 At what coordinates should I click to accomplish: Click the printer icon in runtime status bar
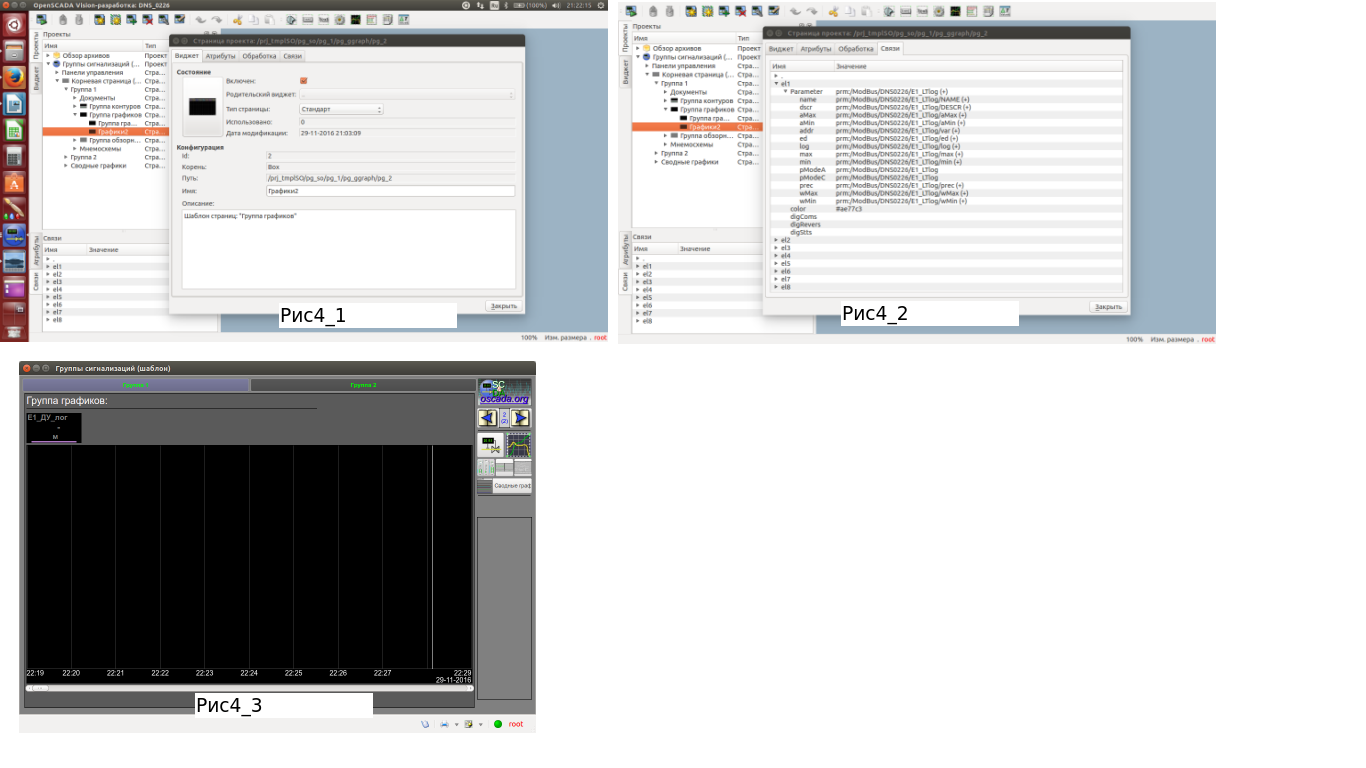443,724
